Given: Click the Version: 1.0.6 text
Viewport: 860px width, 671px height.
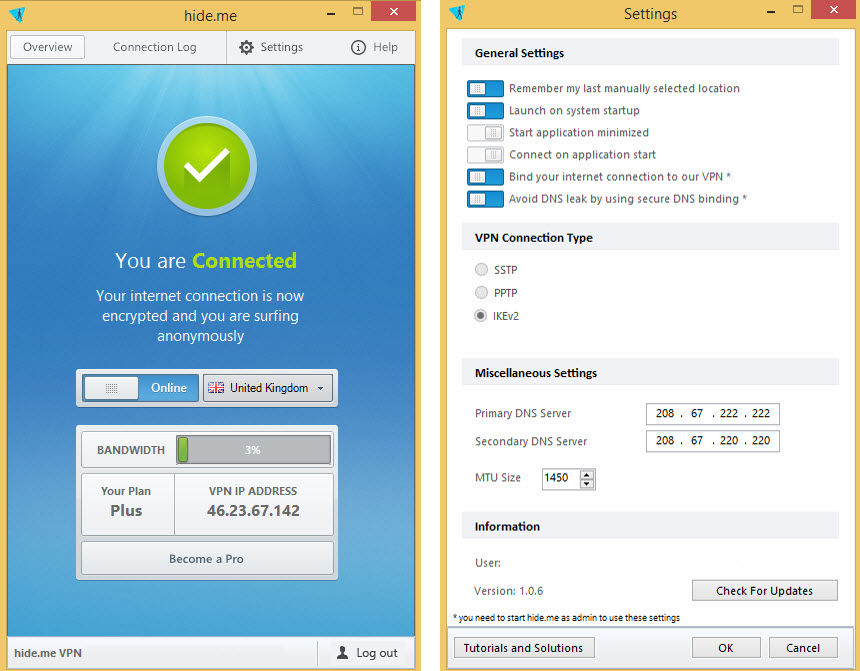Looking at the screenshot, I should (509, 591).
